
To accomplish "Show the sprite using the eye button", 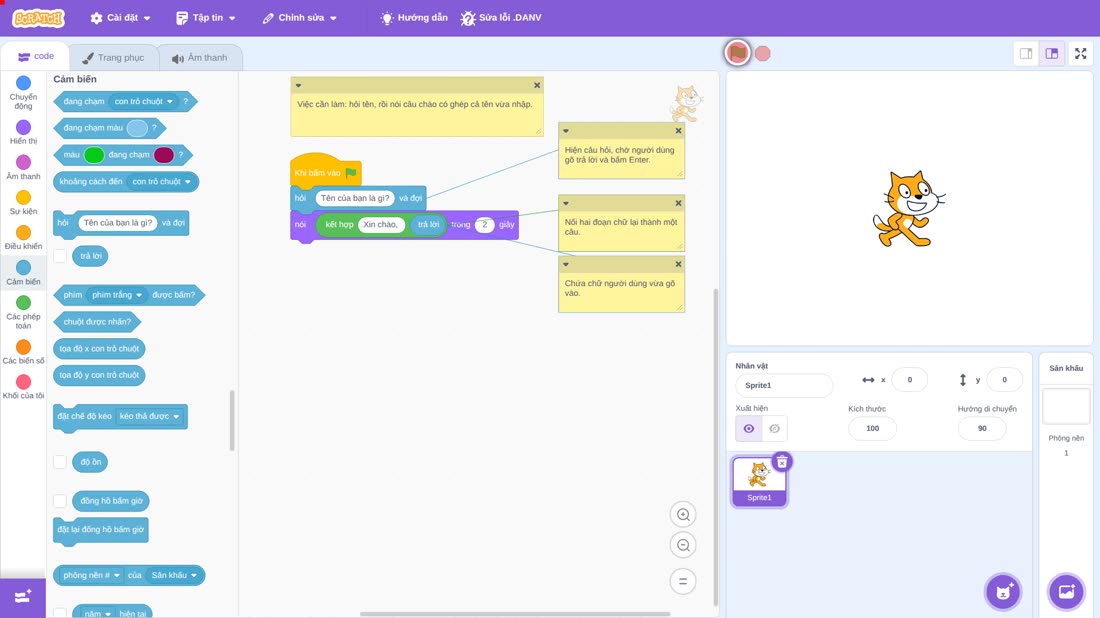I will (x=749, y=429).
